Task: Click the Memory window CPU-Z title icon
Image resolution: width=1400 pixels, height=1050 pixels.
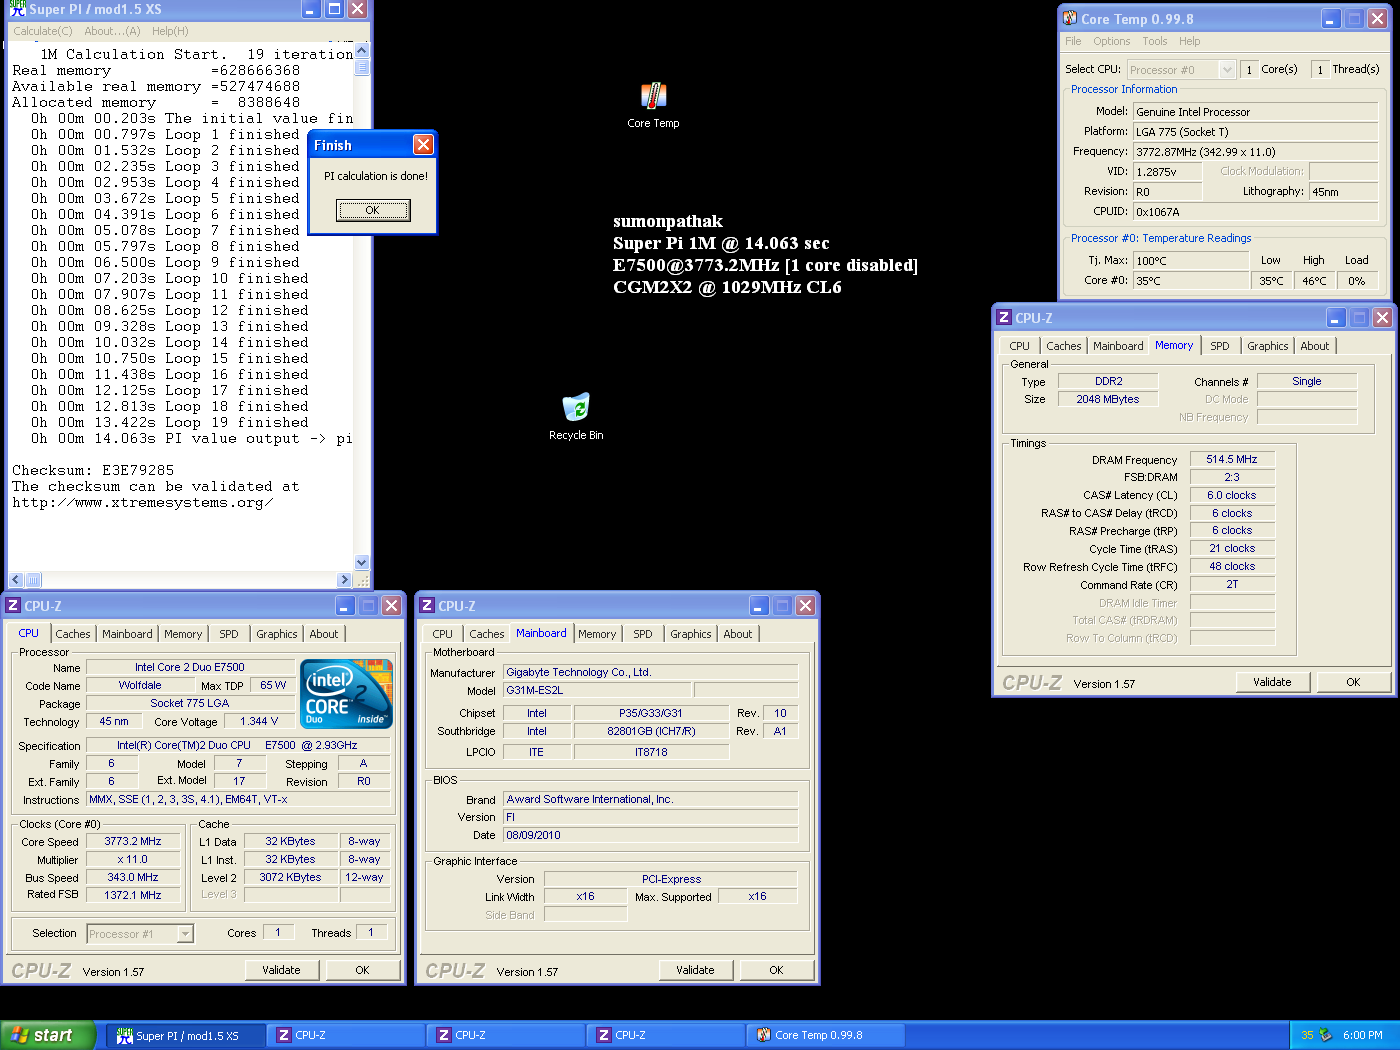Action: tap(1003, 317)
